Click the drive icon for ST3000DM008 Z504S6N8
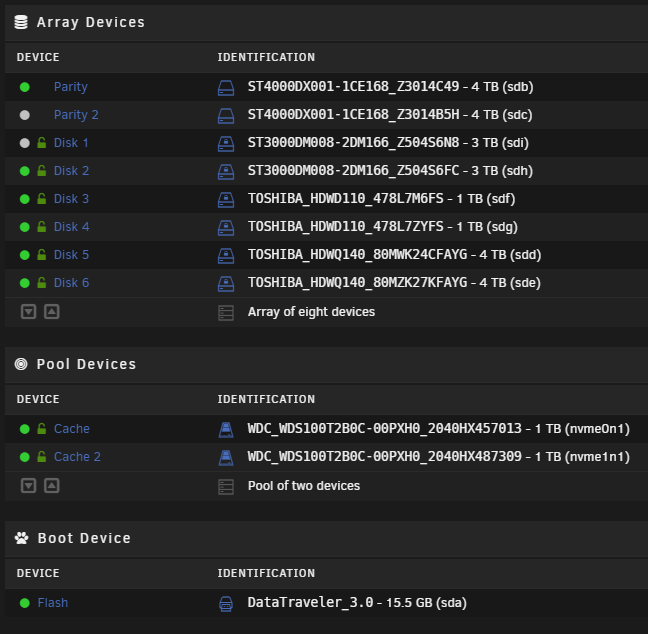Viewport: 648px width, 634px height. point(226,144)
